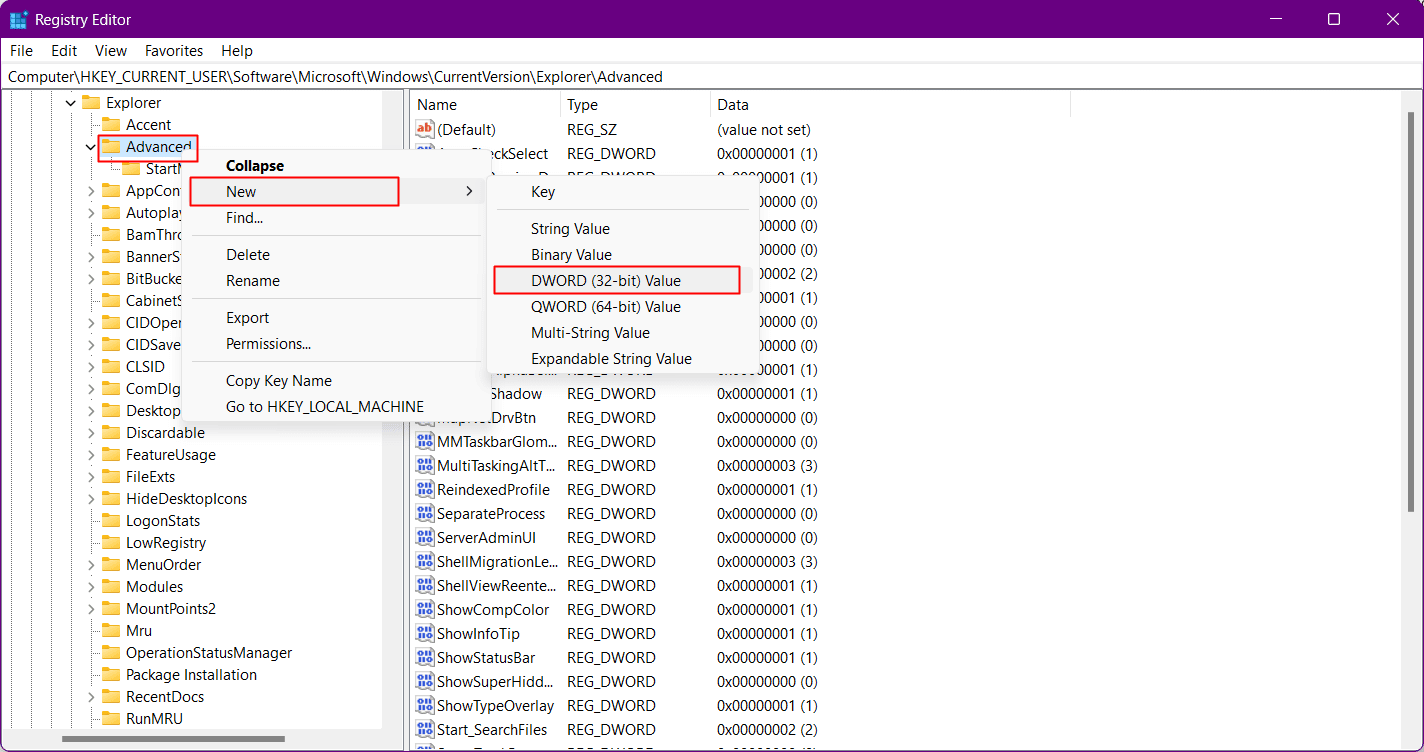
Task: Click the ShellMigrationLe DWORD icon
Action: point(425,561)
